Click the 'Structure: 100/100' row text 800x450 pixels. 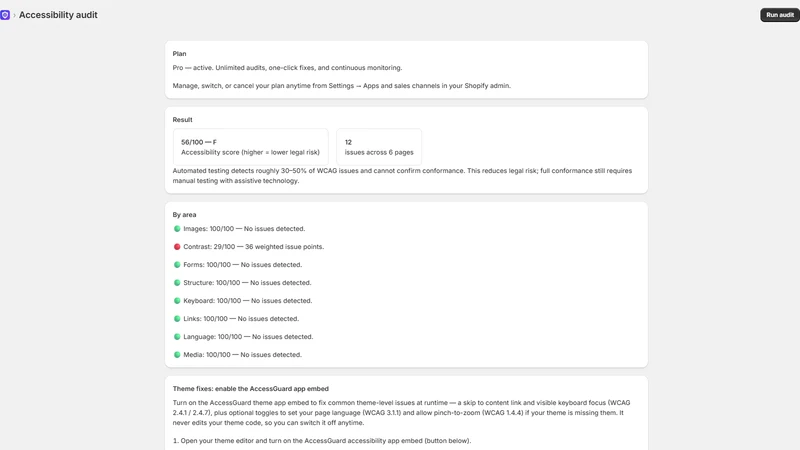point(247,283)
